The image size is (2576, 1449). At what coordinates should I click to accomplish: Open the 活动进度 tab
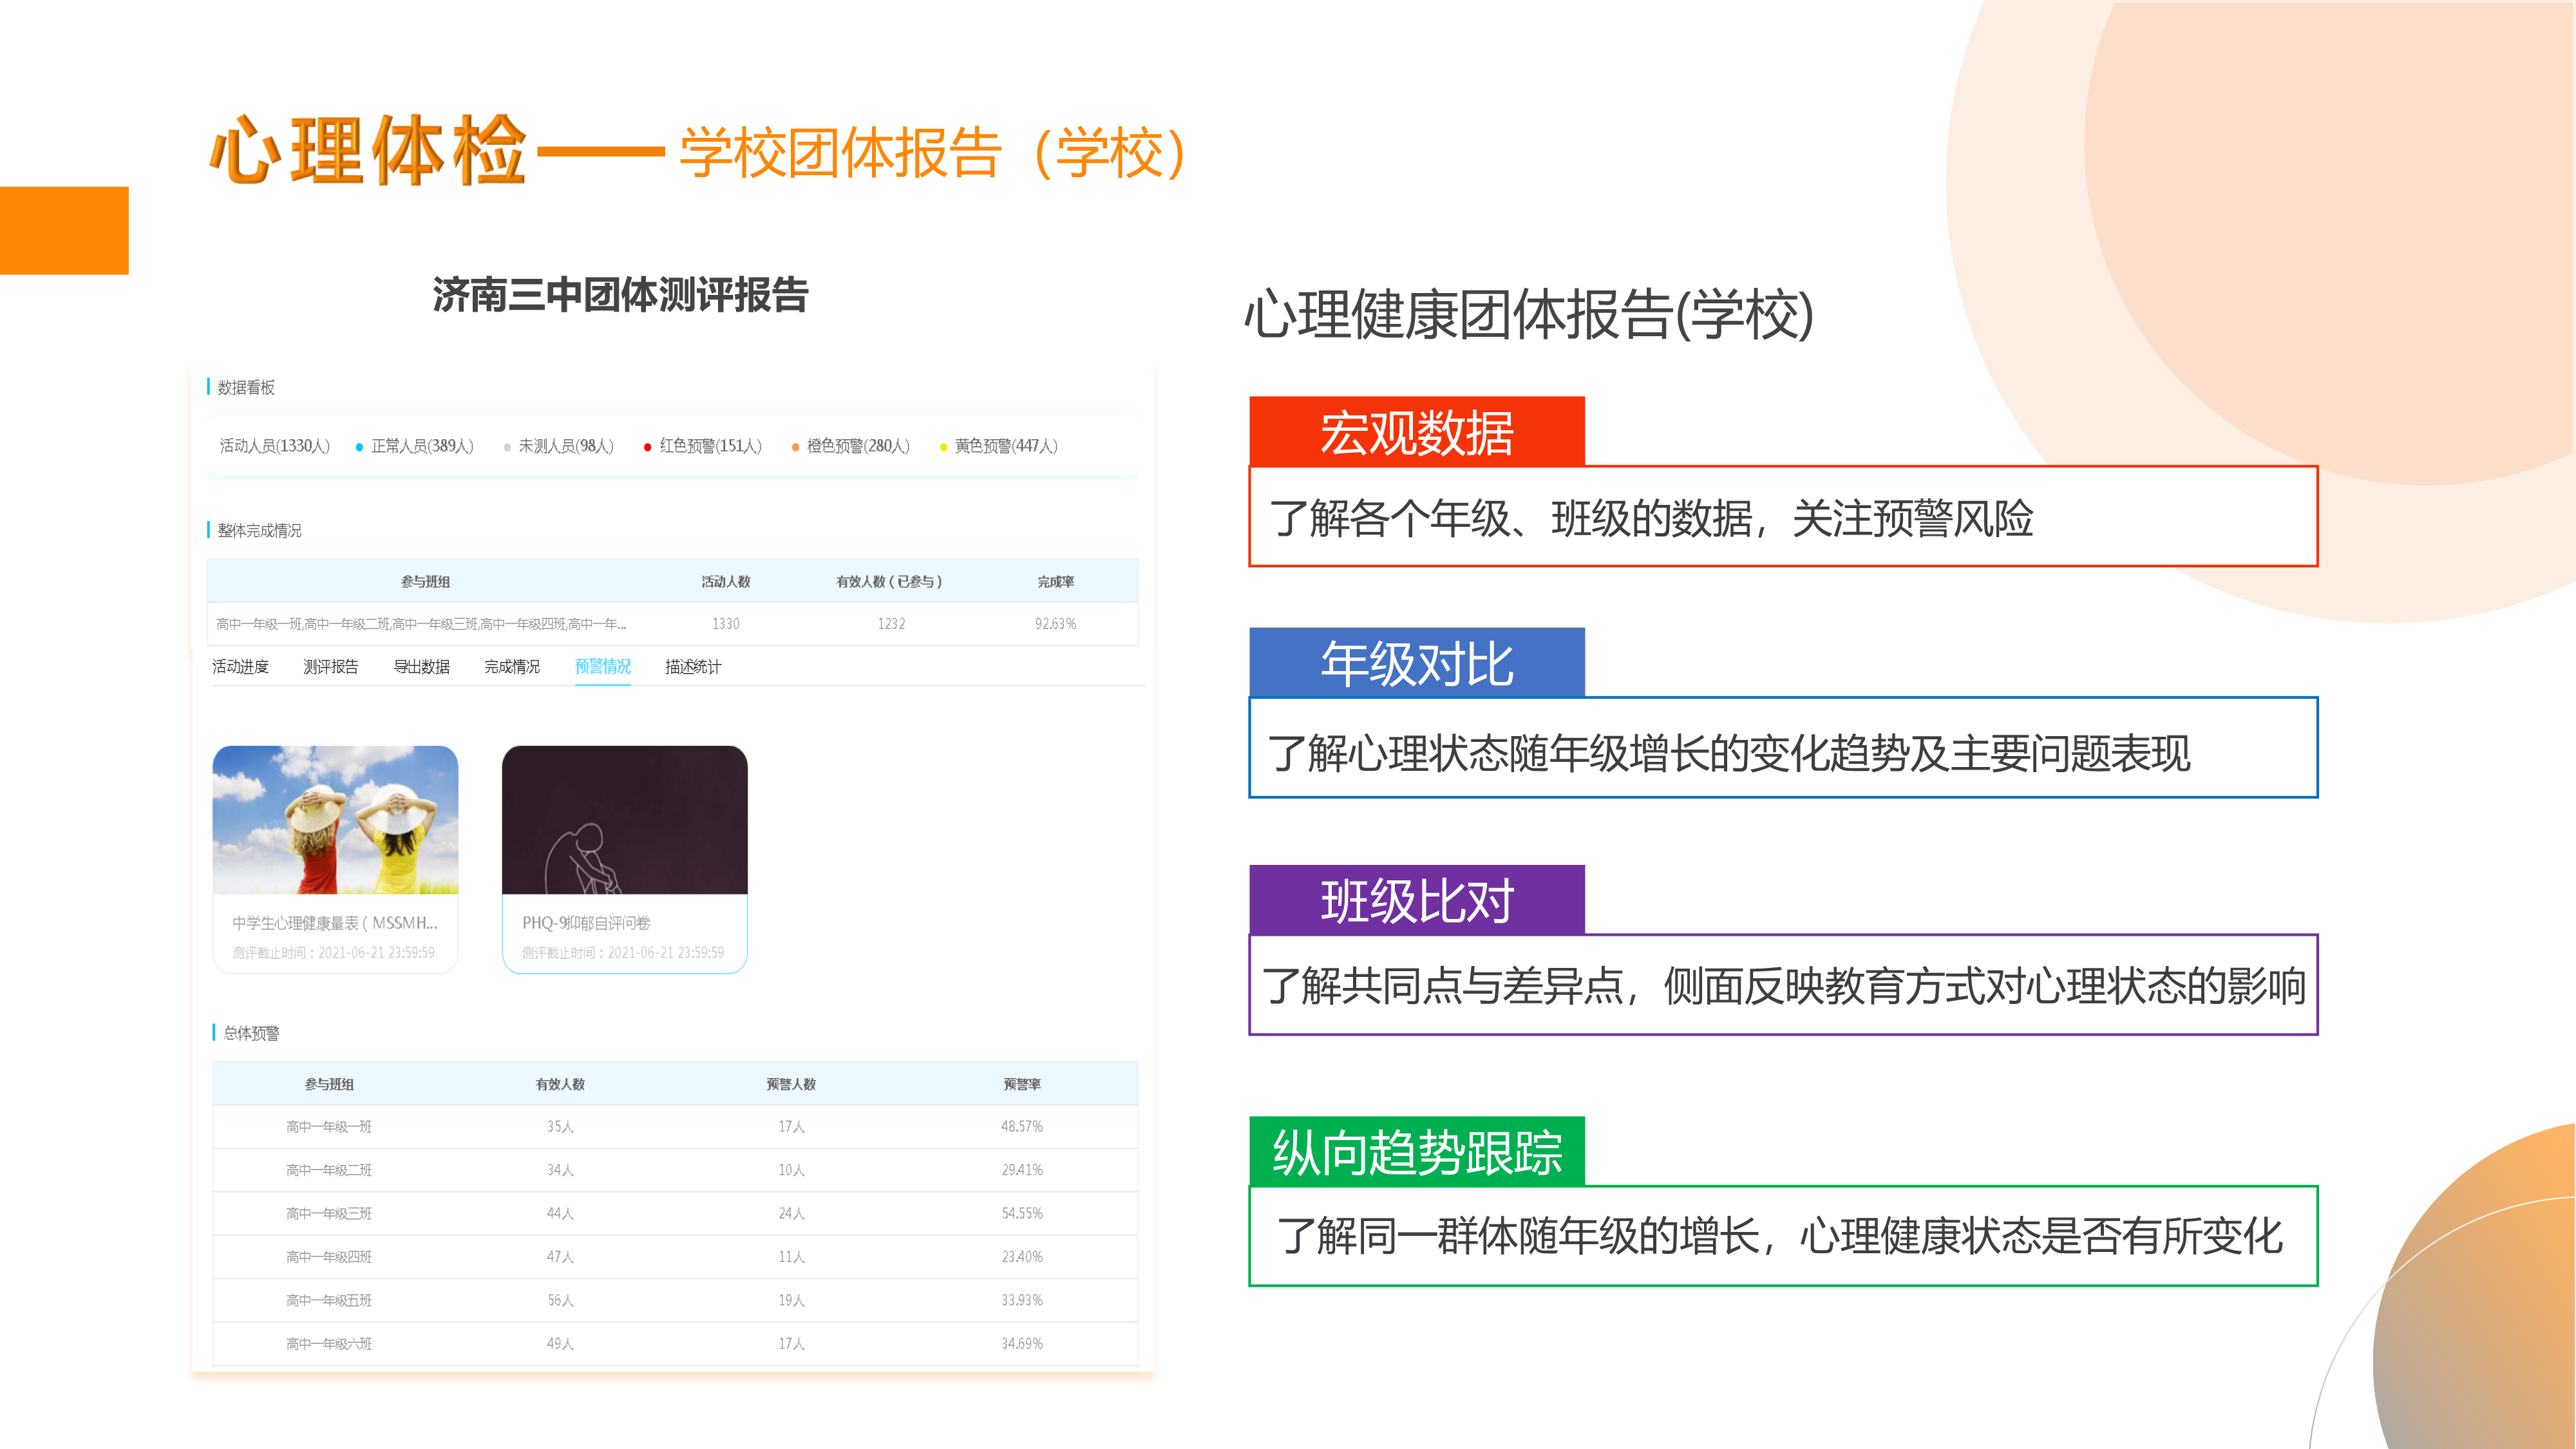click(x=240, y=667)
